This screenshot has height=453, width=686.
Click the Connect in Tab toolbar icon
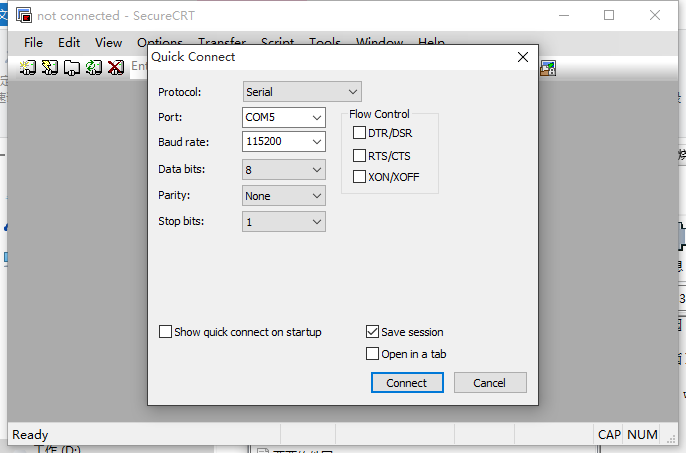click(72, 67)
